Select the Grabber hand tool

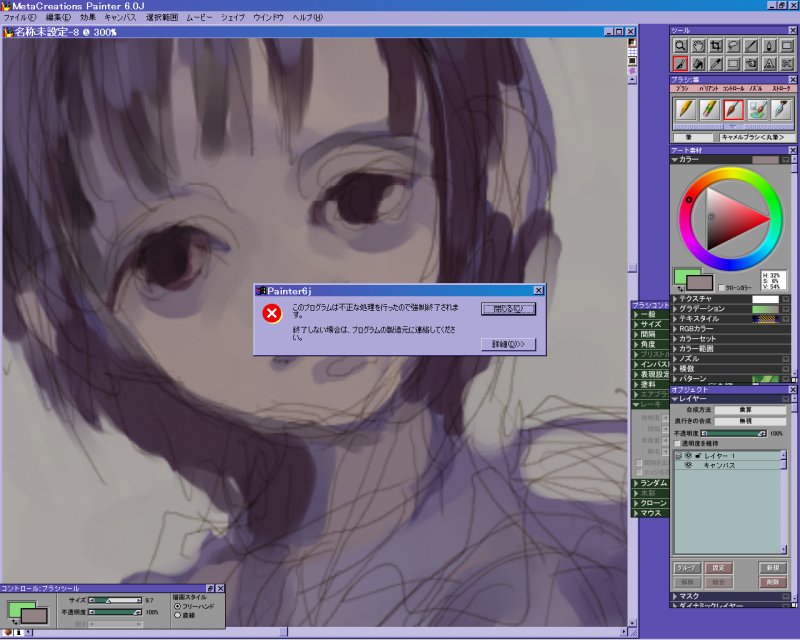[x=698, y=46]
